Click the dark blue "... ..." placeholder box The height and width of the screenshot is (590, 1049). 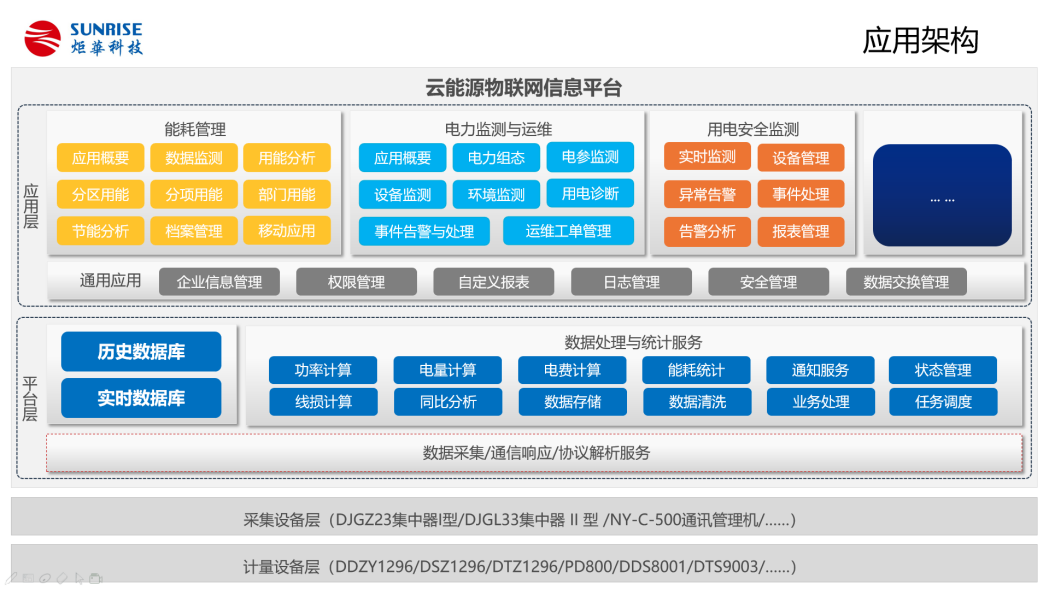click(942, 198)
